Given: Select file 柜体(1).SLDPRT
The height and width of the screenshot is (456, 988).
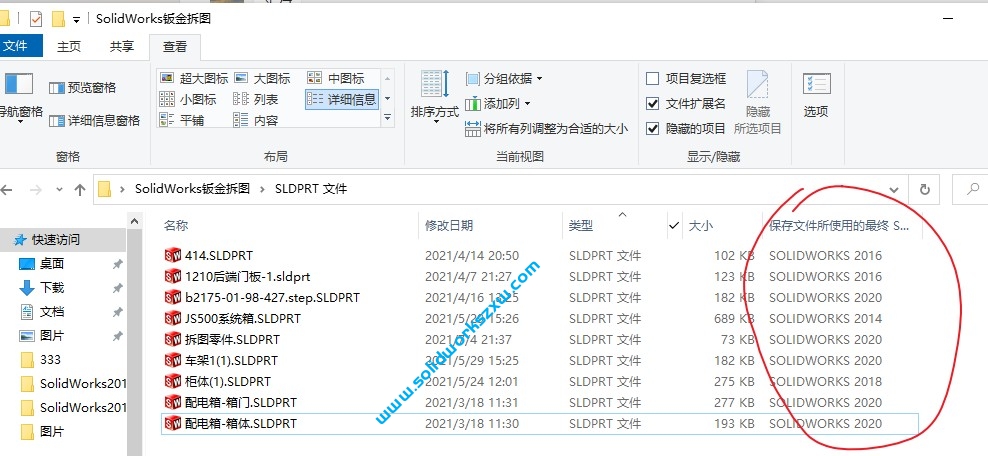Looking at the screenshot, I should pyautogui.click(x=227, y=381).
